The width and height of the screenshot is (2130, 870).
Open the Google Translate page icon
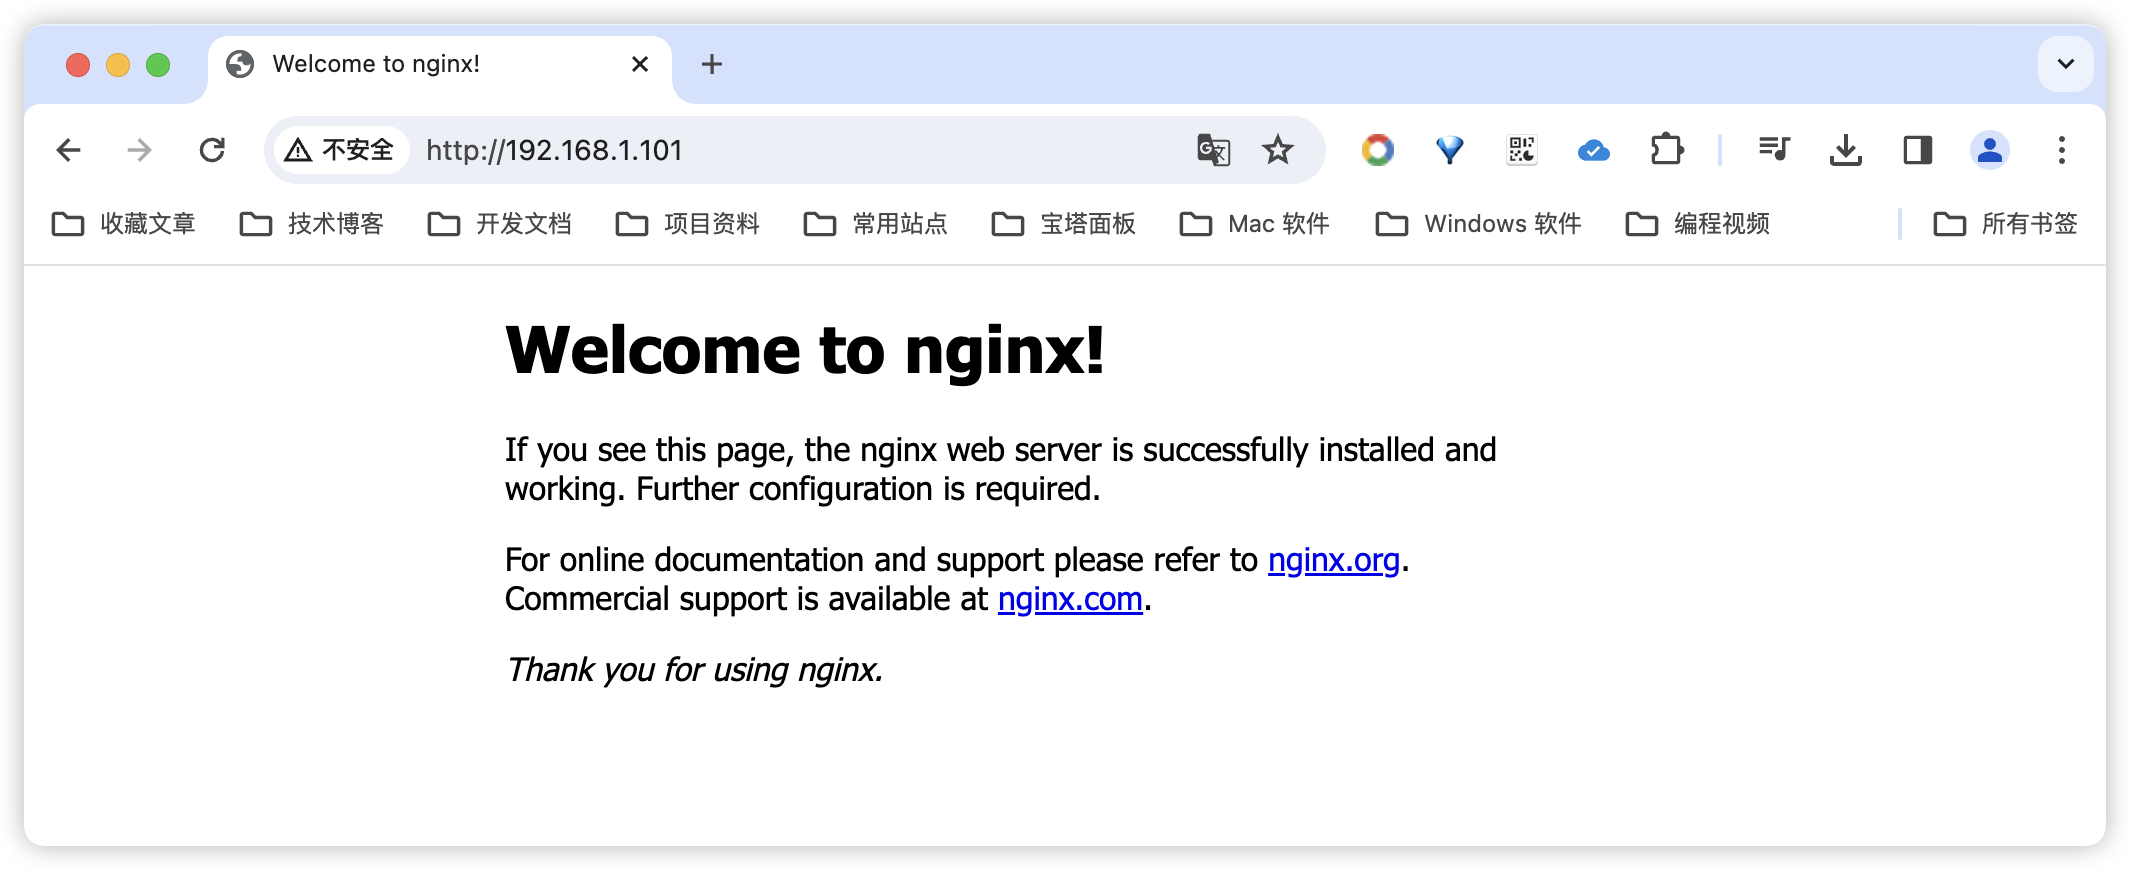coord(1213,150)
